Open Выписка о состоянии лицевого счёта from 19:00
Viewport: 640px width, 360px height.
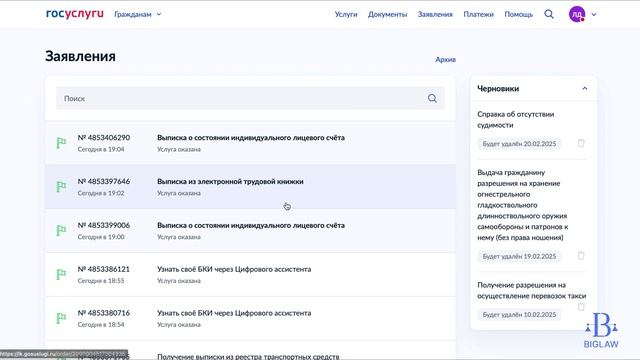coord(251,225)
